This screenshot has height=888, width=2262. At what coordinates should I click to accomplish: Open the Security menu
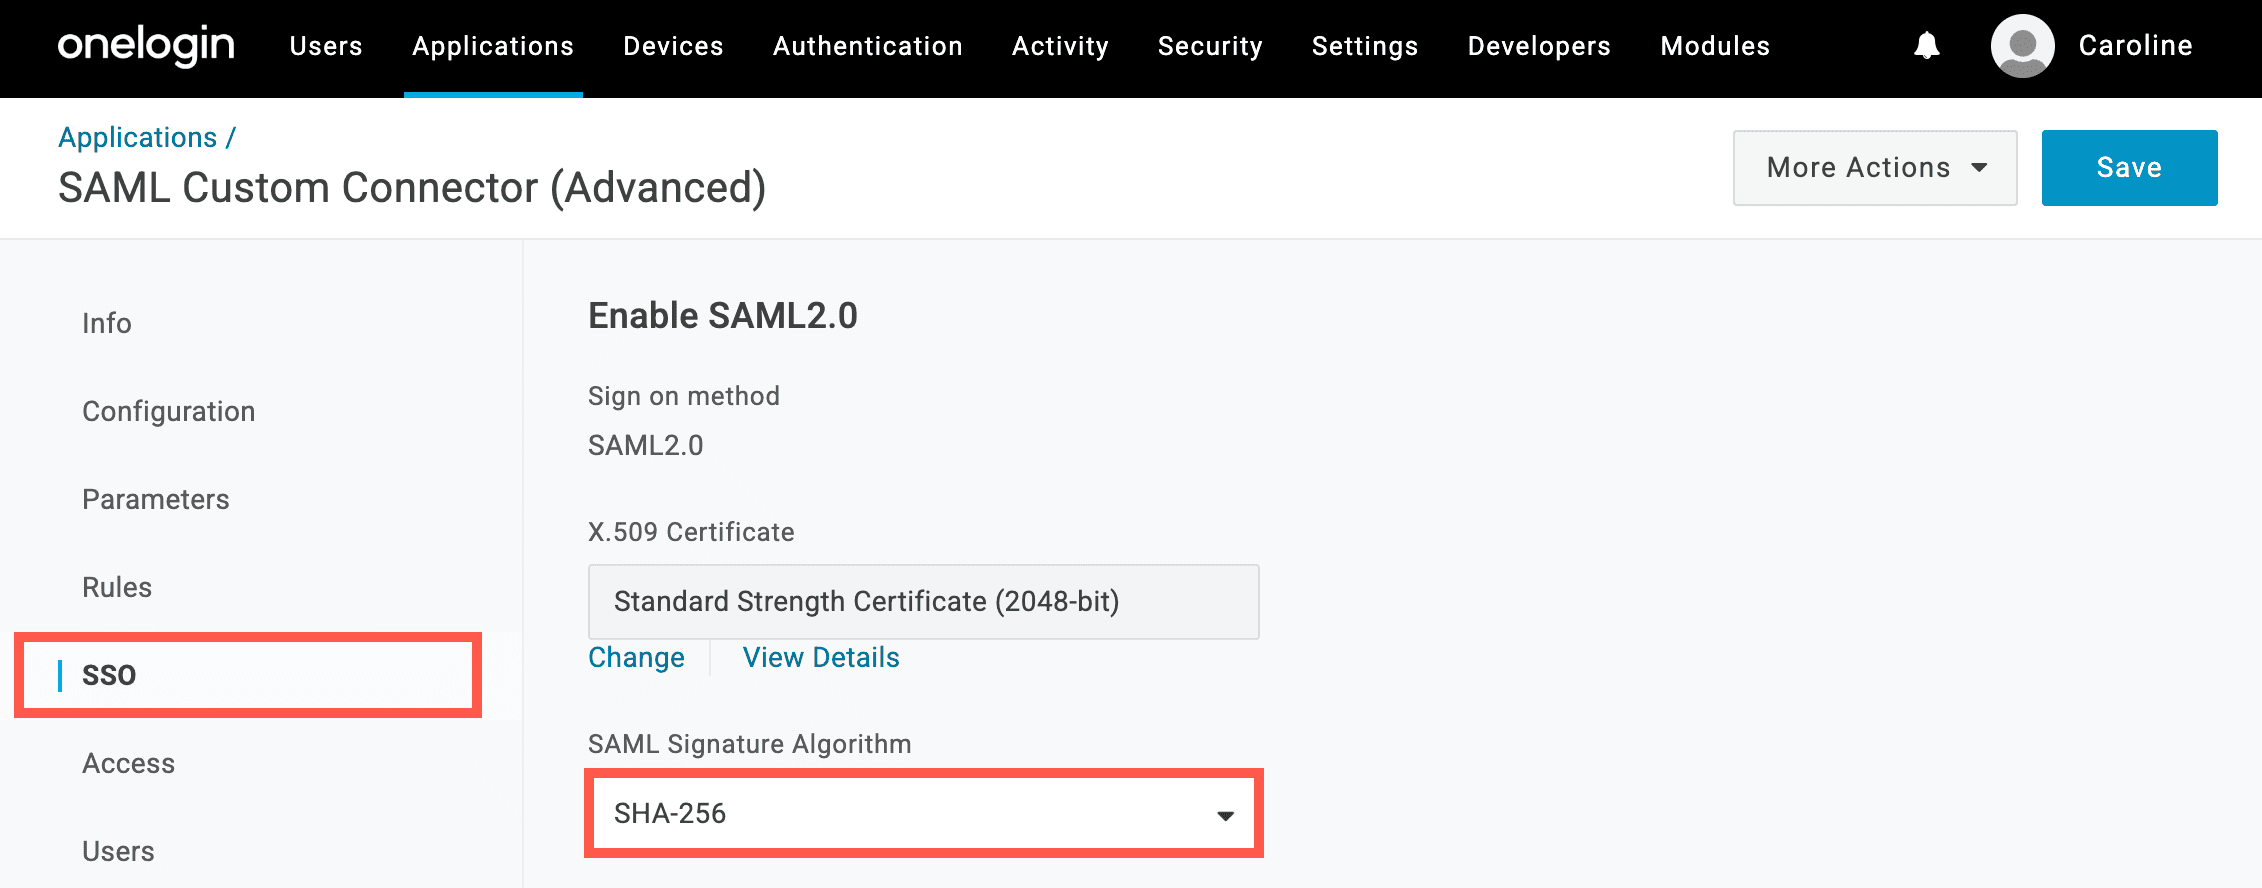click(x=1210, y=46)
